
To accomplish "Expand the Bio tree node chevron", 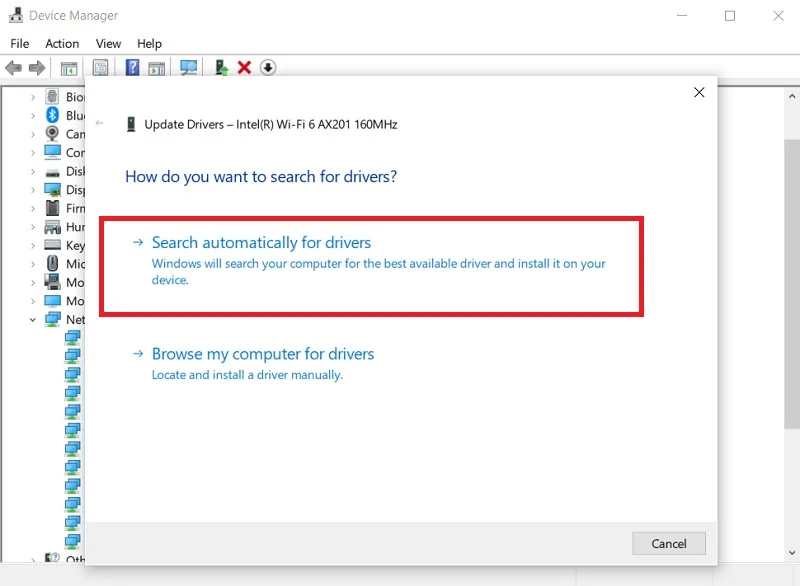I will 33,97.
